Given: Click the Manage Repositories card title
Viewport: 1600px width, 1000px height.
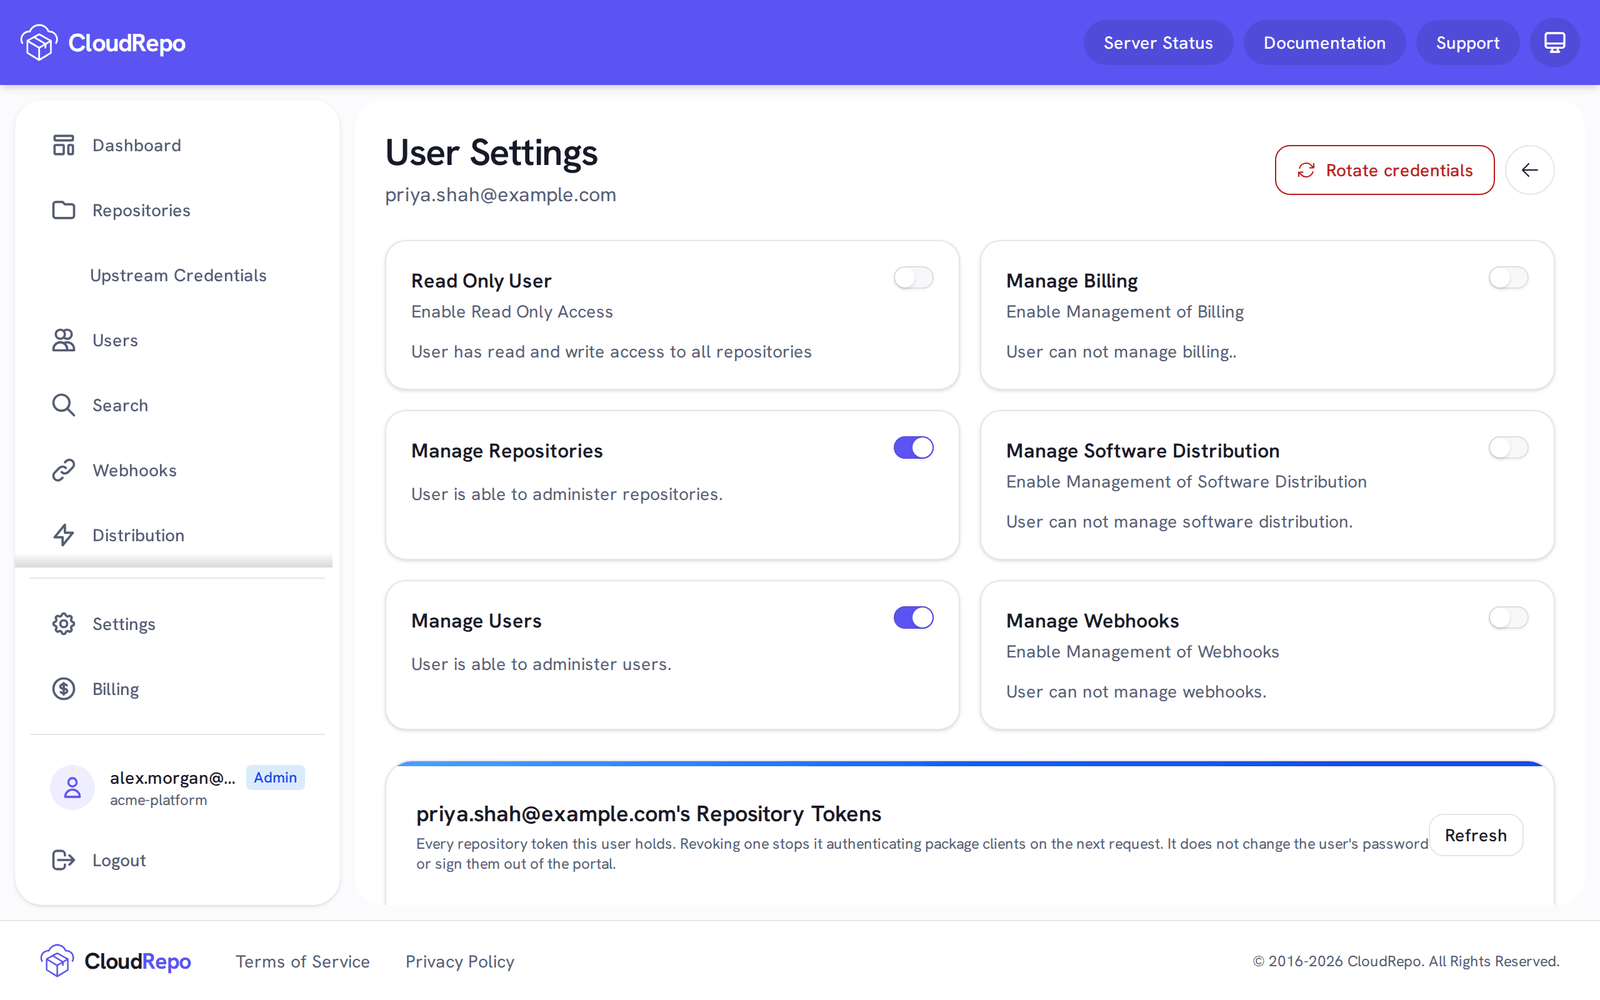Looking at the screenshot, I should point(507,451).
